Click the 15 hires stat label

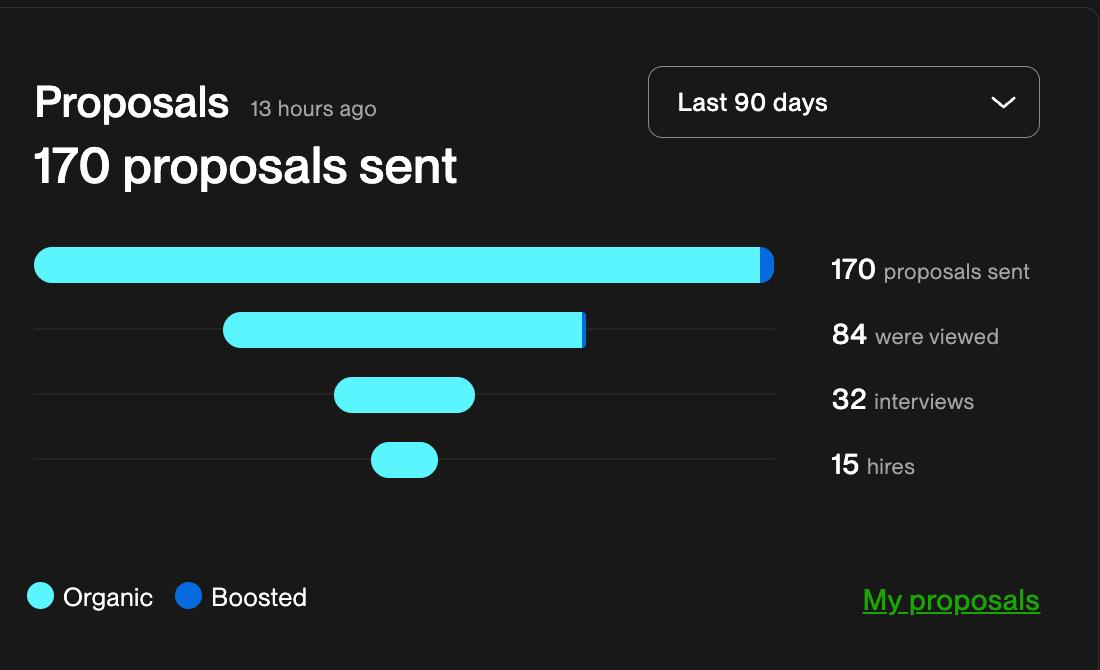pyautogui.click(x=873, y=465)
